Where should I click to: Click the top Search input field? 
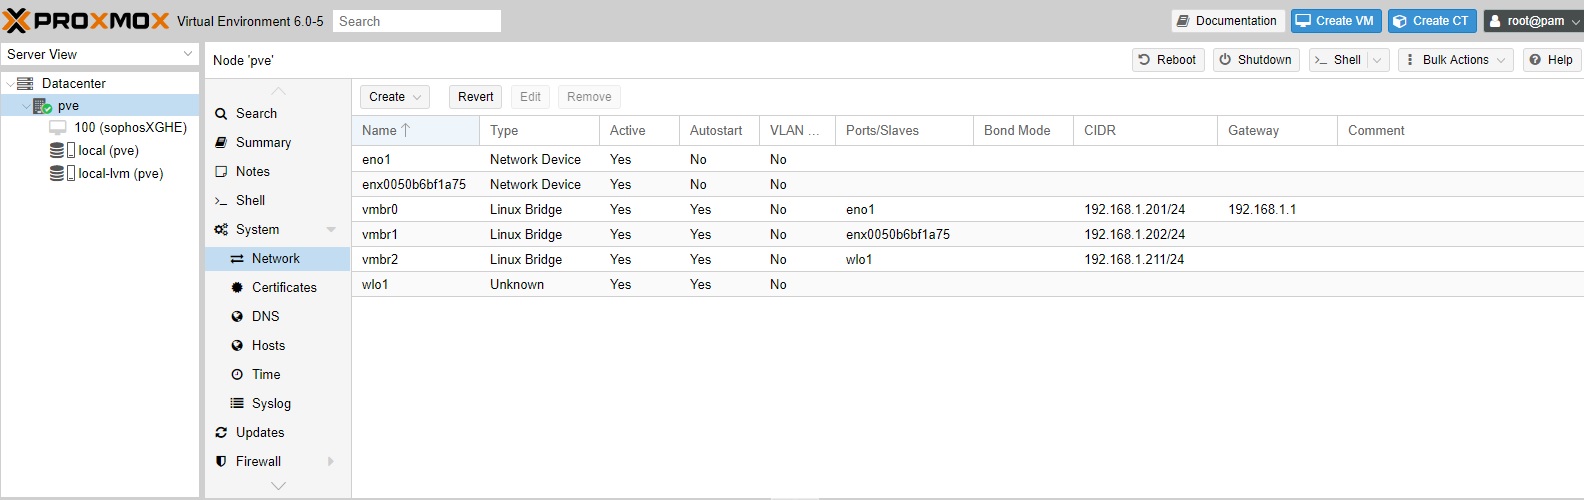click(416, 21)
